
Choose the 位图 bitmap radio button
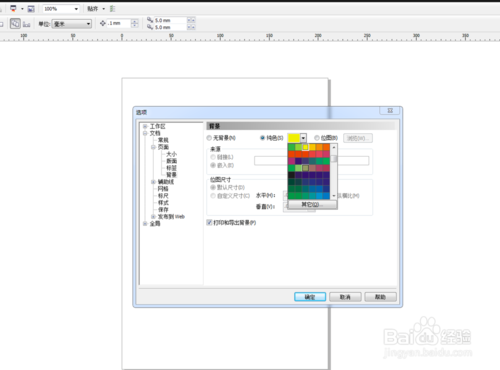coord(317,138)
